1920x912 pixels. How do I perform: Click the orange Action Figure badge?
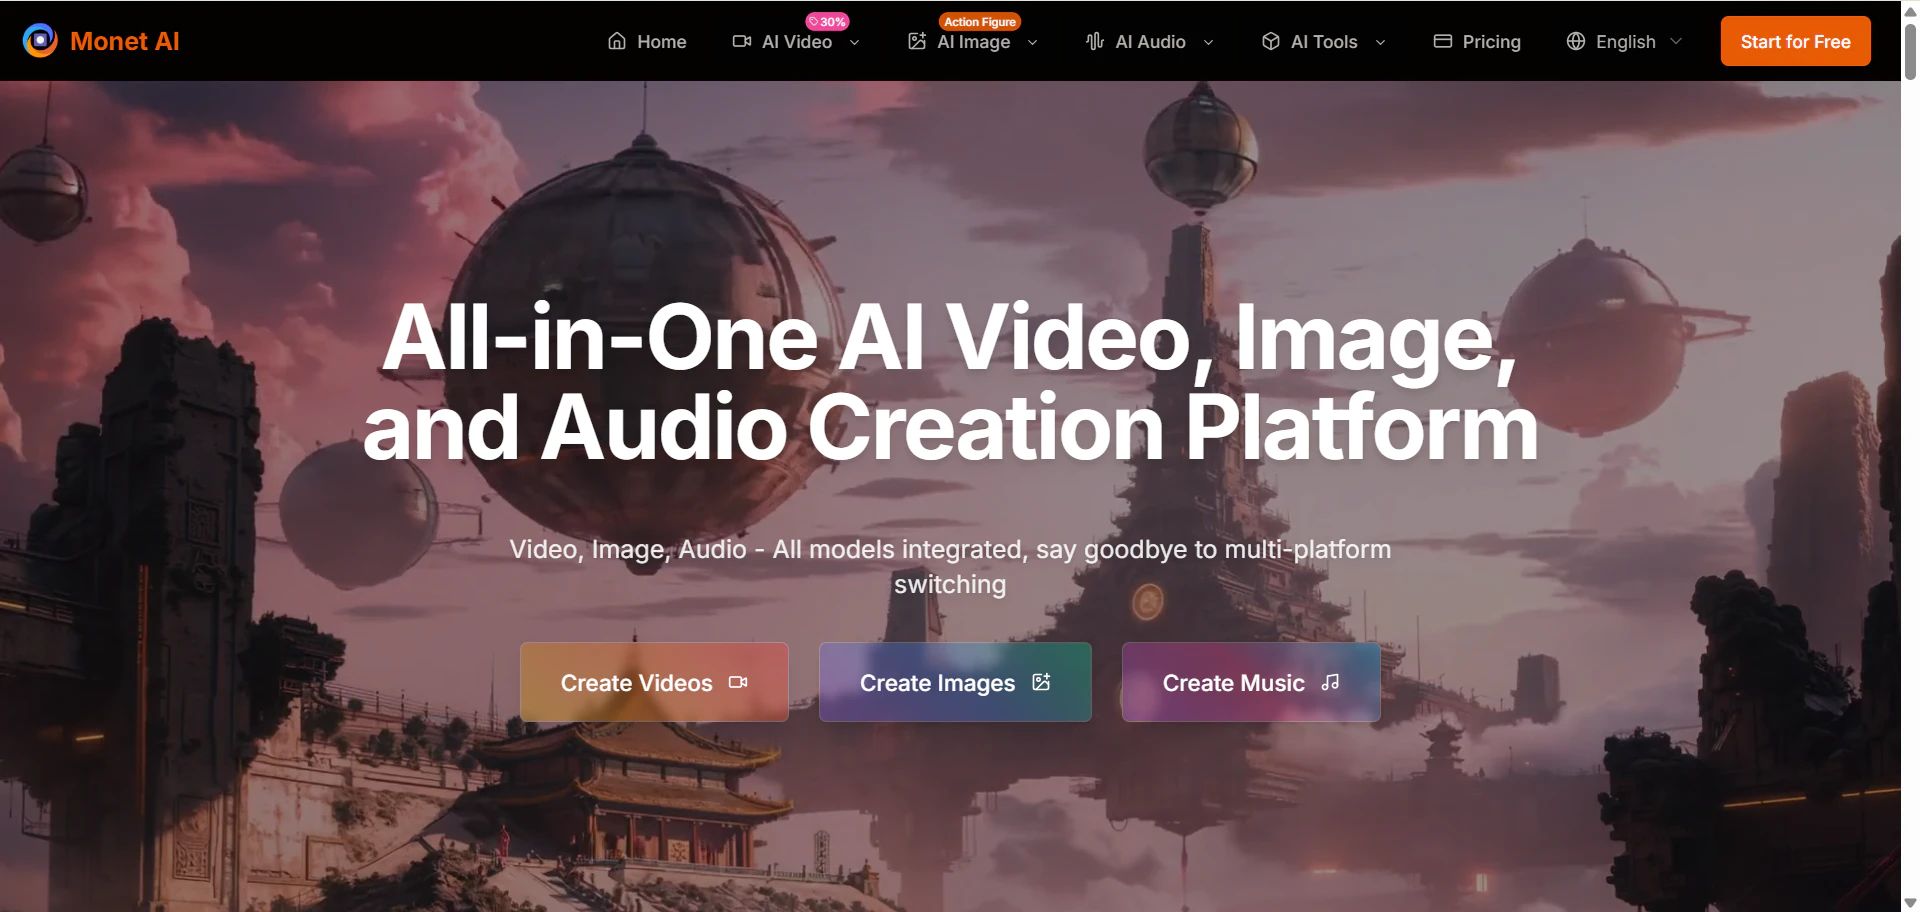coord(979,22)
